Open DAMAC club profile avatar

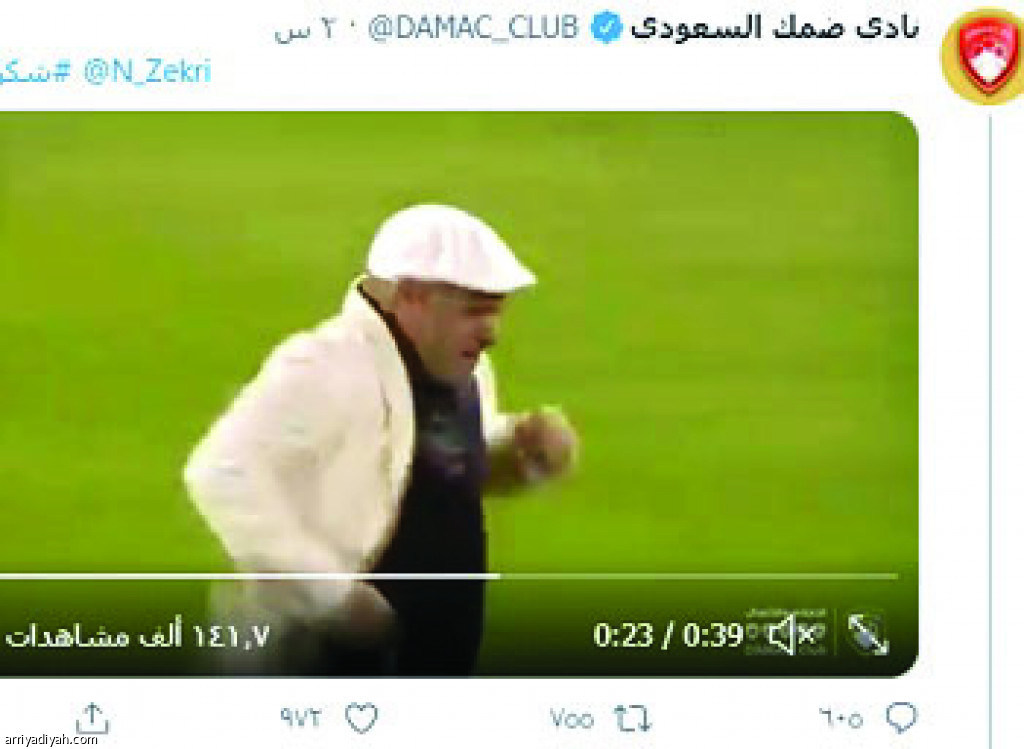tap(983, 56)
